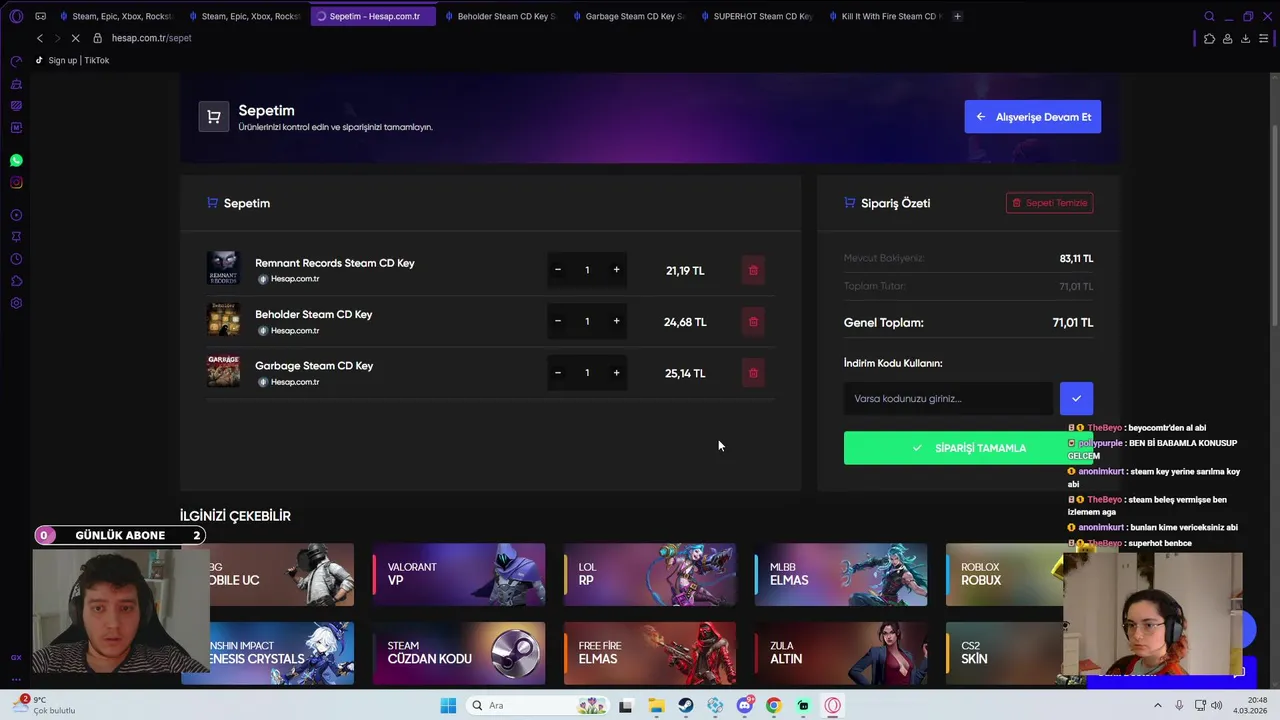Open the Beholder Steam CD Key product link
Viewport: 1280px width, 720px height.
pyautogui.click(x=313, y=314)
